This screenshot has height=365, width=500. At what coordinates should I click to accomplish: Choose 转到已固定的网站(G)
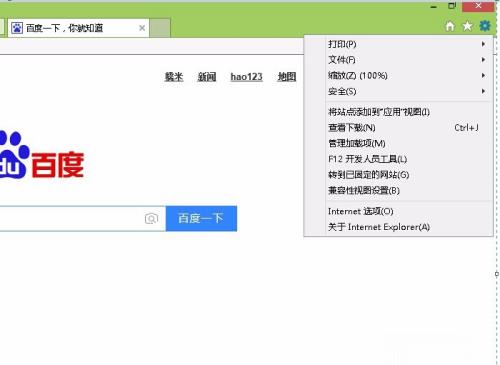(399, 175)
